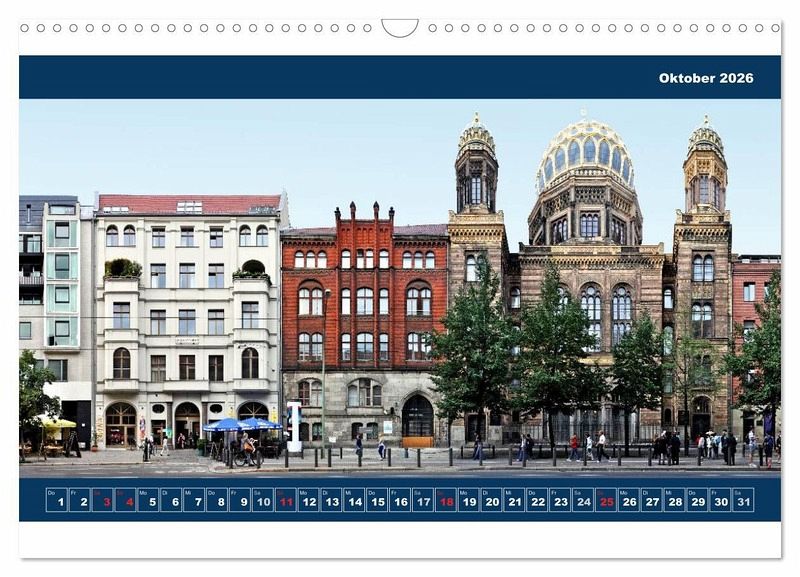Select day 7 in calendar row
800x577 pixels.
click(x=194, y=500)
